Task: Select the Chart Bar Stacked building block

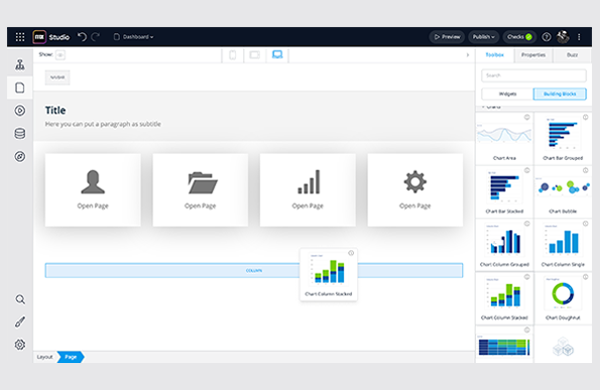Action: (x=504, y=191)
